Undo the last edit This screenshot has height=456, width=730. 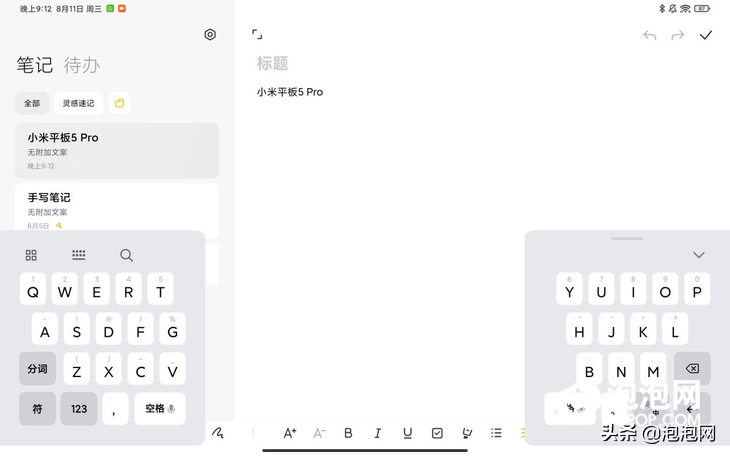tap(650, 35)
